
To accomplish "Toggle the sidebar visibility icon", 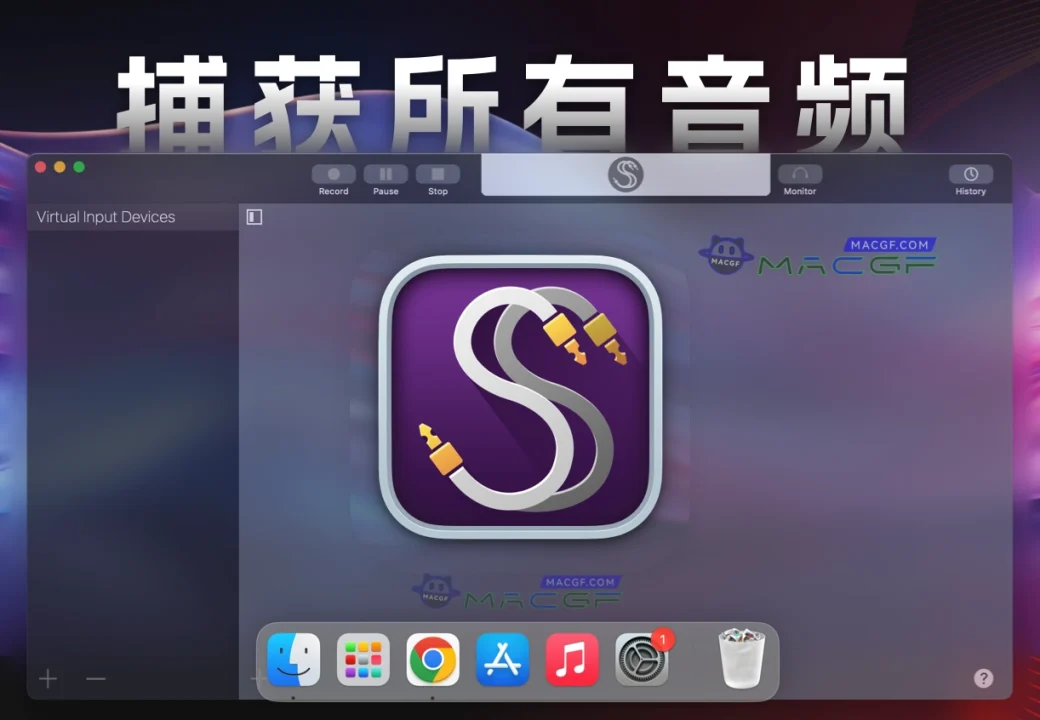I will point(253,216).
